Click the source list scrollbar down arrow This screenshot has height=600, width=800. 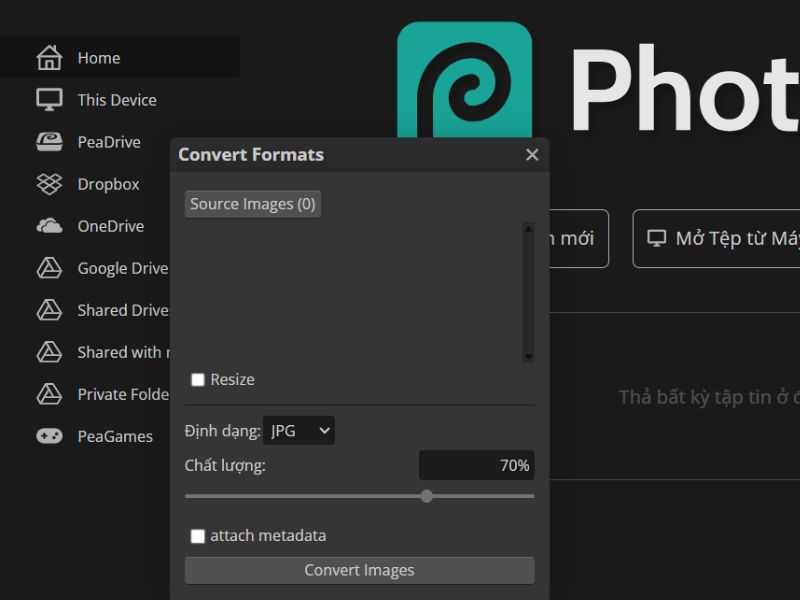[x=529, y=357]
